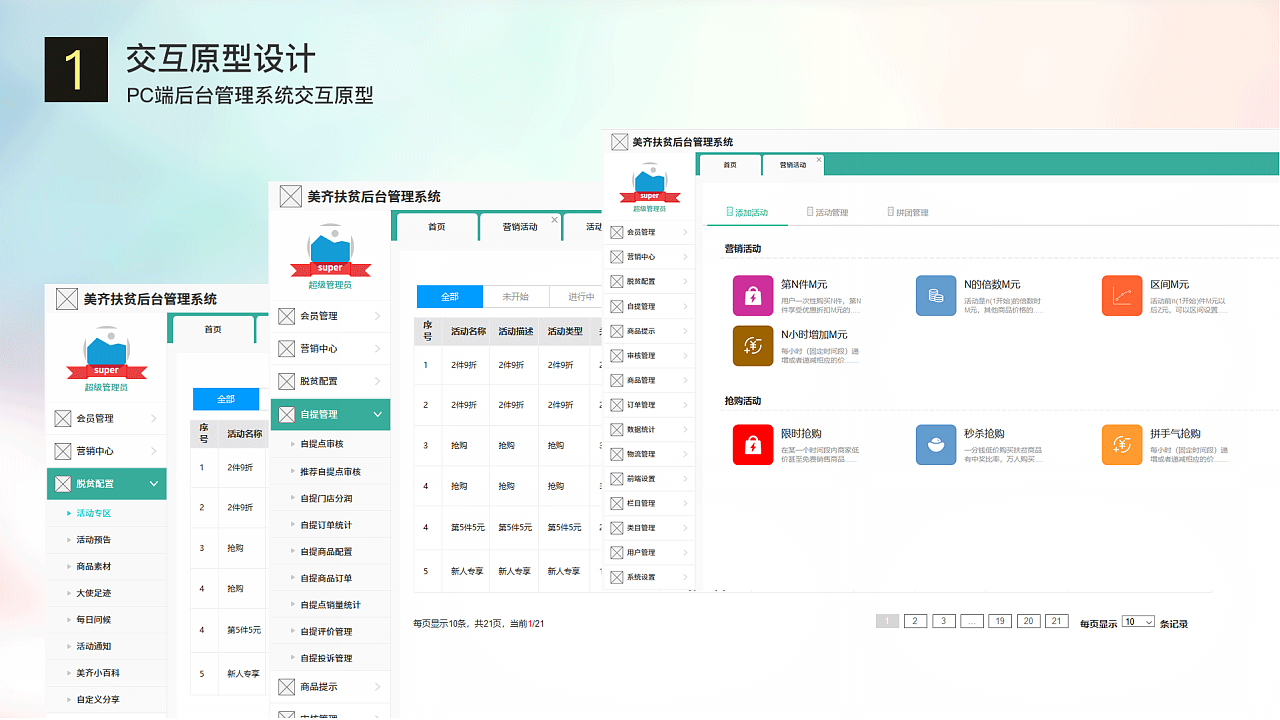1280x720 pixels.
Task: Click the 系统设置 sidebar icon
Action: click(x=619, y=577)
